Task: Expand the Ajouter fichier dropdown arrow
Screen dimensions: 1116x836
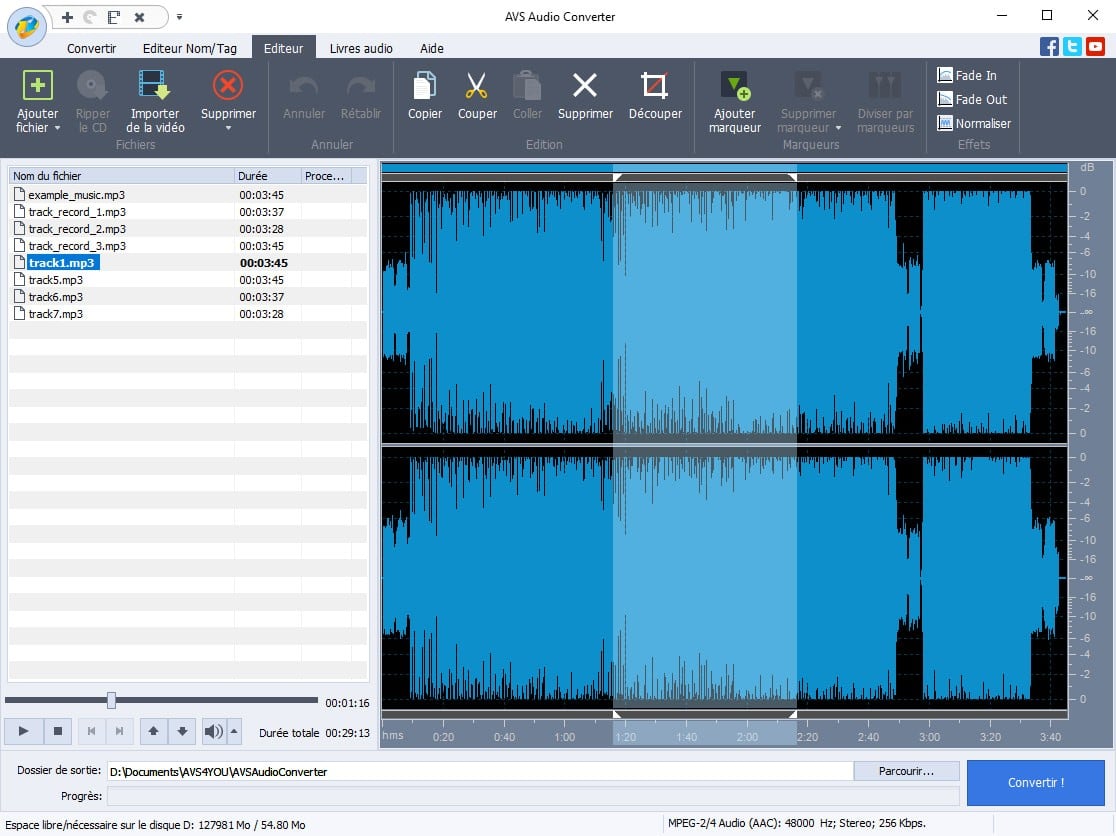Action: coord(57,128)
